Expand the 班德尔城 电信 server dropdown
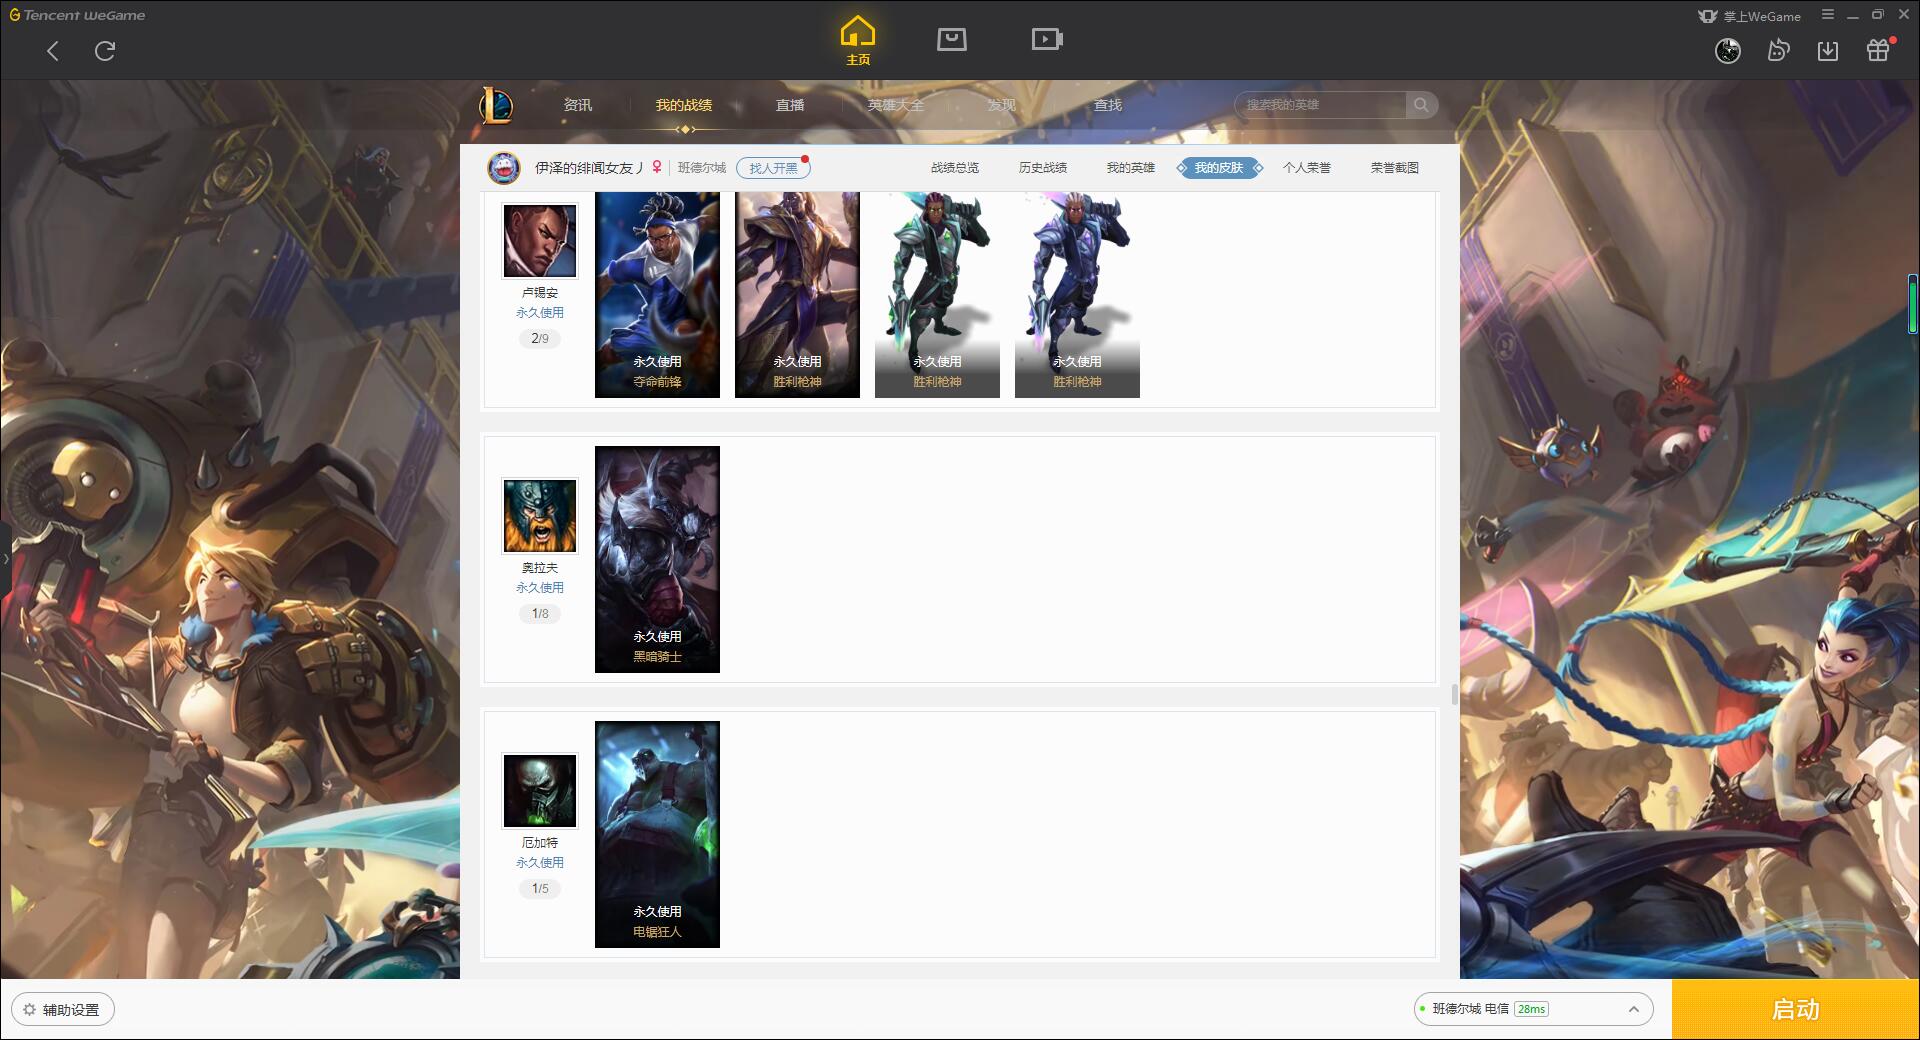1920x1040 pixels. 1533,1009
